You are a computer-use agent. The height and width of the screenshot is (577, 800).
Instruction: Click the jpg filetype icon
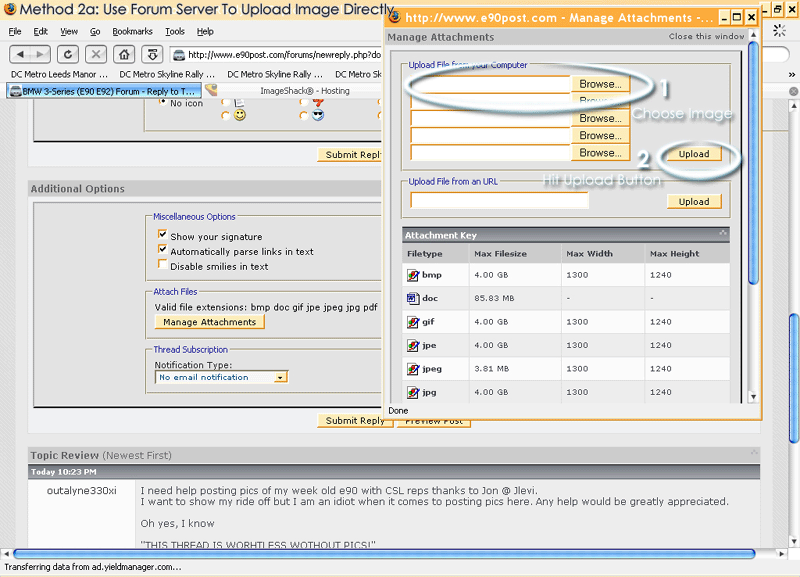pyautogui.click(x=413, y=392)
